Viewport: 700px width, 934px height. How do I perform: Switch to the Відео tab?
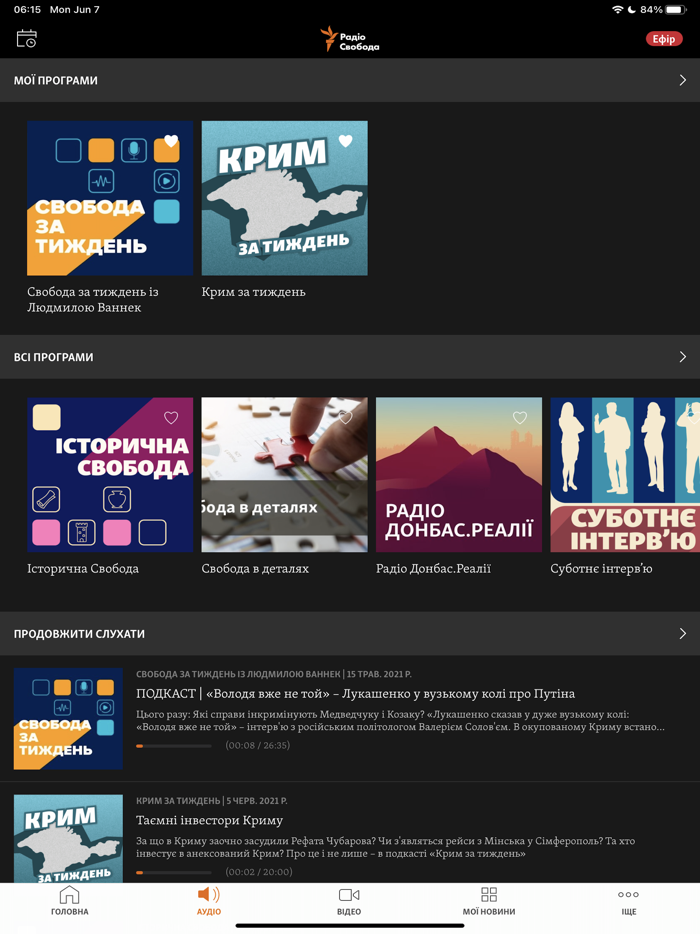[349, 901]
